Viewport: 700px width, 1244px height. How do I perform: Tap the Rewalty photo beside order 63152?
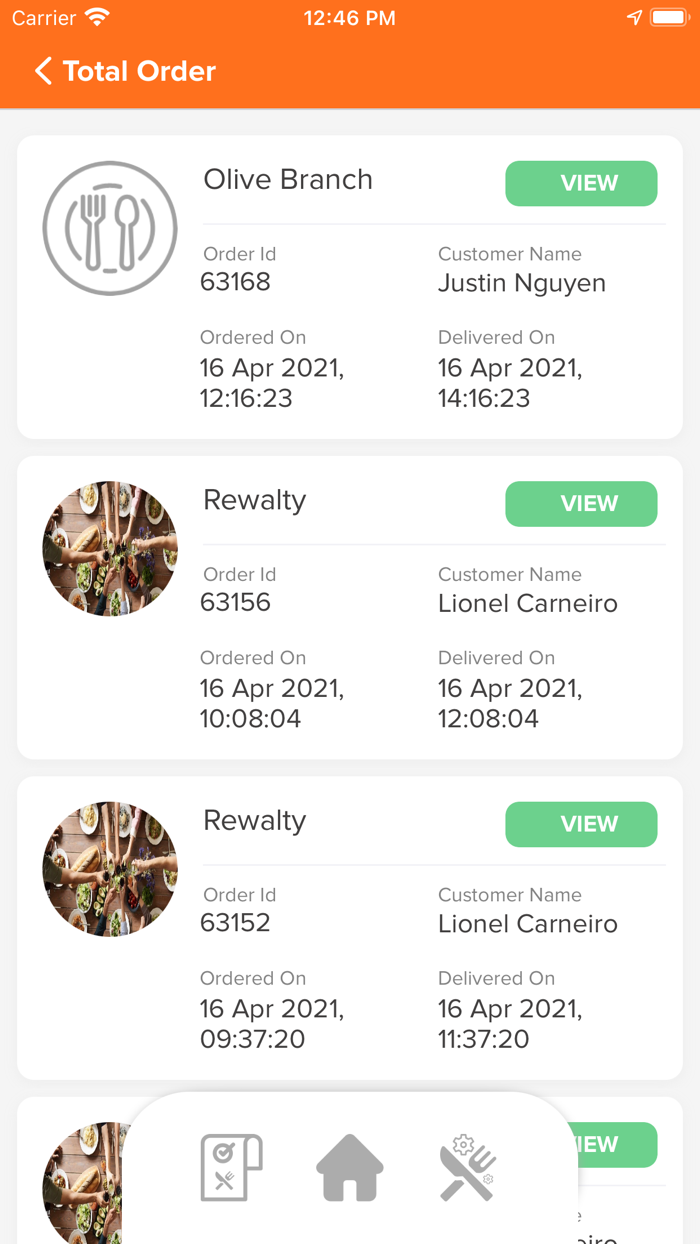coord(110,868)
